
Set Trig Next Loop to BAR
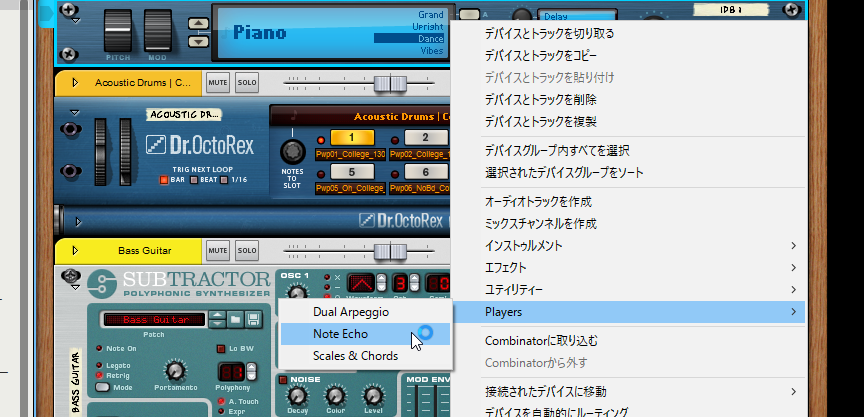click(164, 180)
